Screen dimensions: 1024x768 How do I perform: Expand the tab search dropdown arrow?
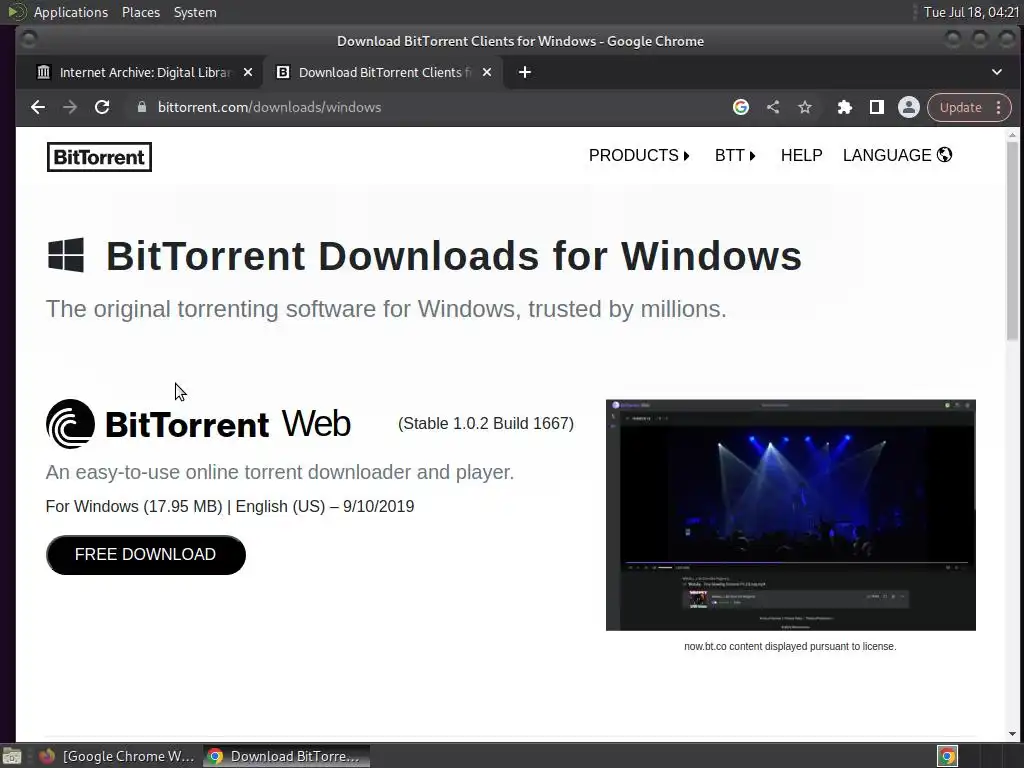[997, 72]
